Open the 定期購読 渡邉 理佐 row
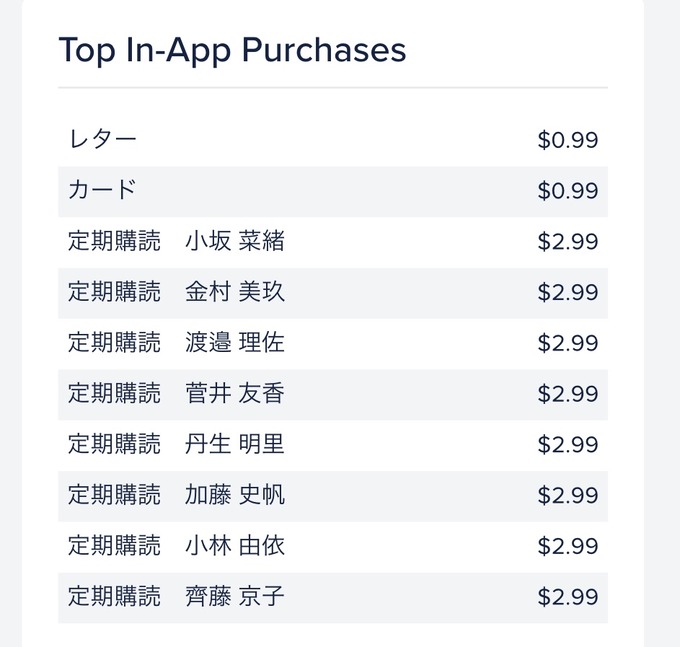This screenshot has width=680, height=647. tap(333, 343)
